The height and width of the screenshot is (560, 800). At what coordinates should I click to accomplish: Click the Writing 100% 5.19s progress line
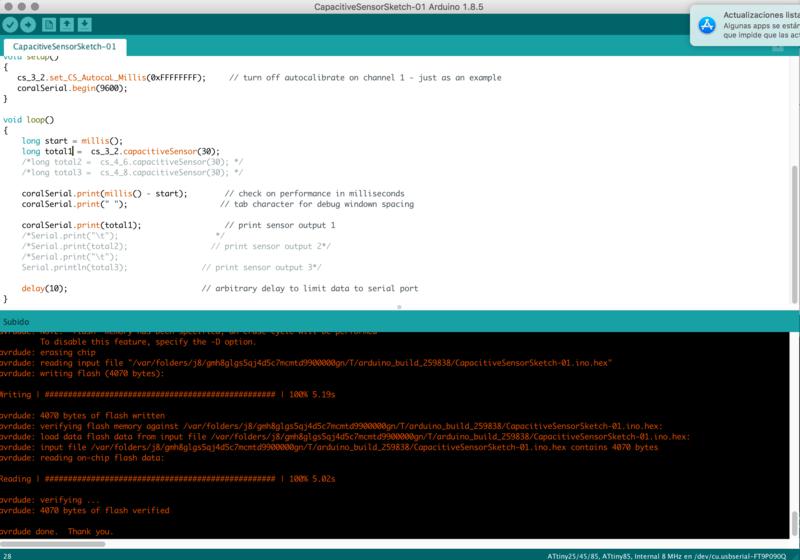pos(168,395)
